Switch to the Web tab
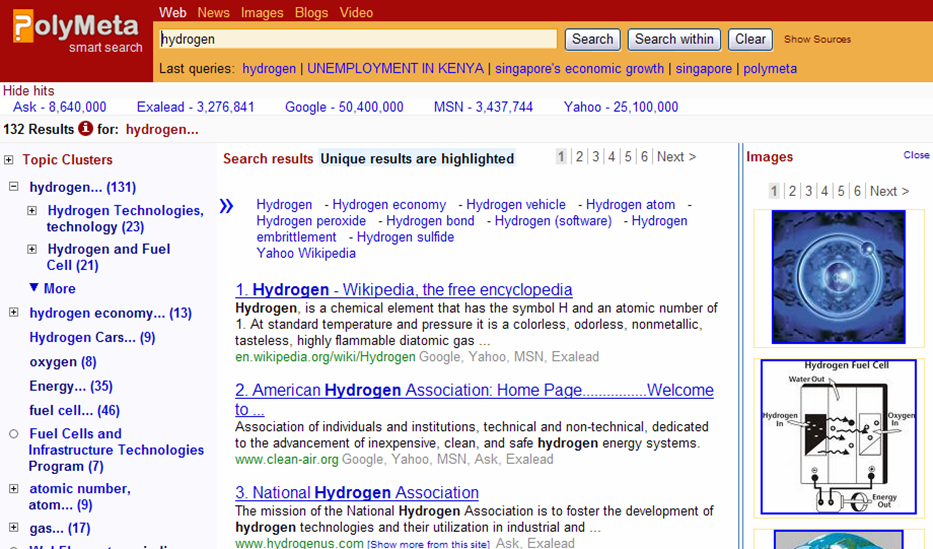 (x=173, y=12)
